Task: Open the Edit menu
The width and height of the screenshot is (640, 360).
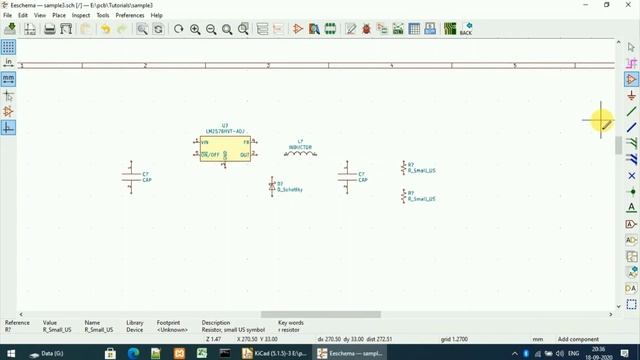Action: point(23,15)
